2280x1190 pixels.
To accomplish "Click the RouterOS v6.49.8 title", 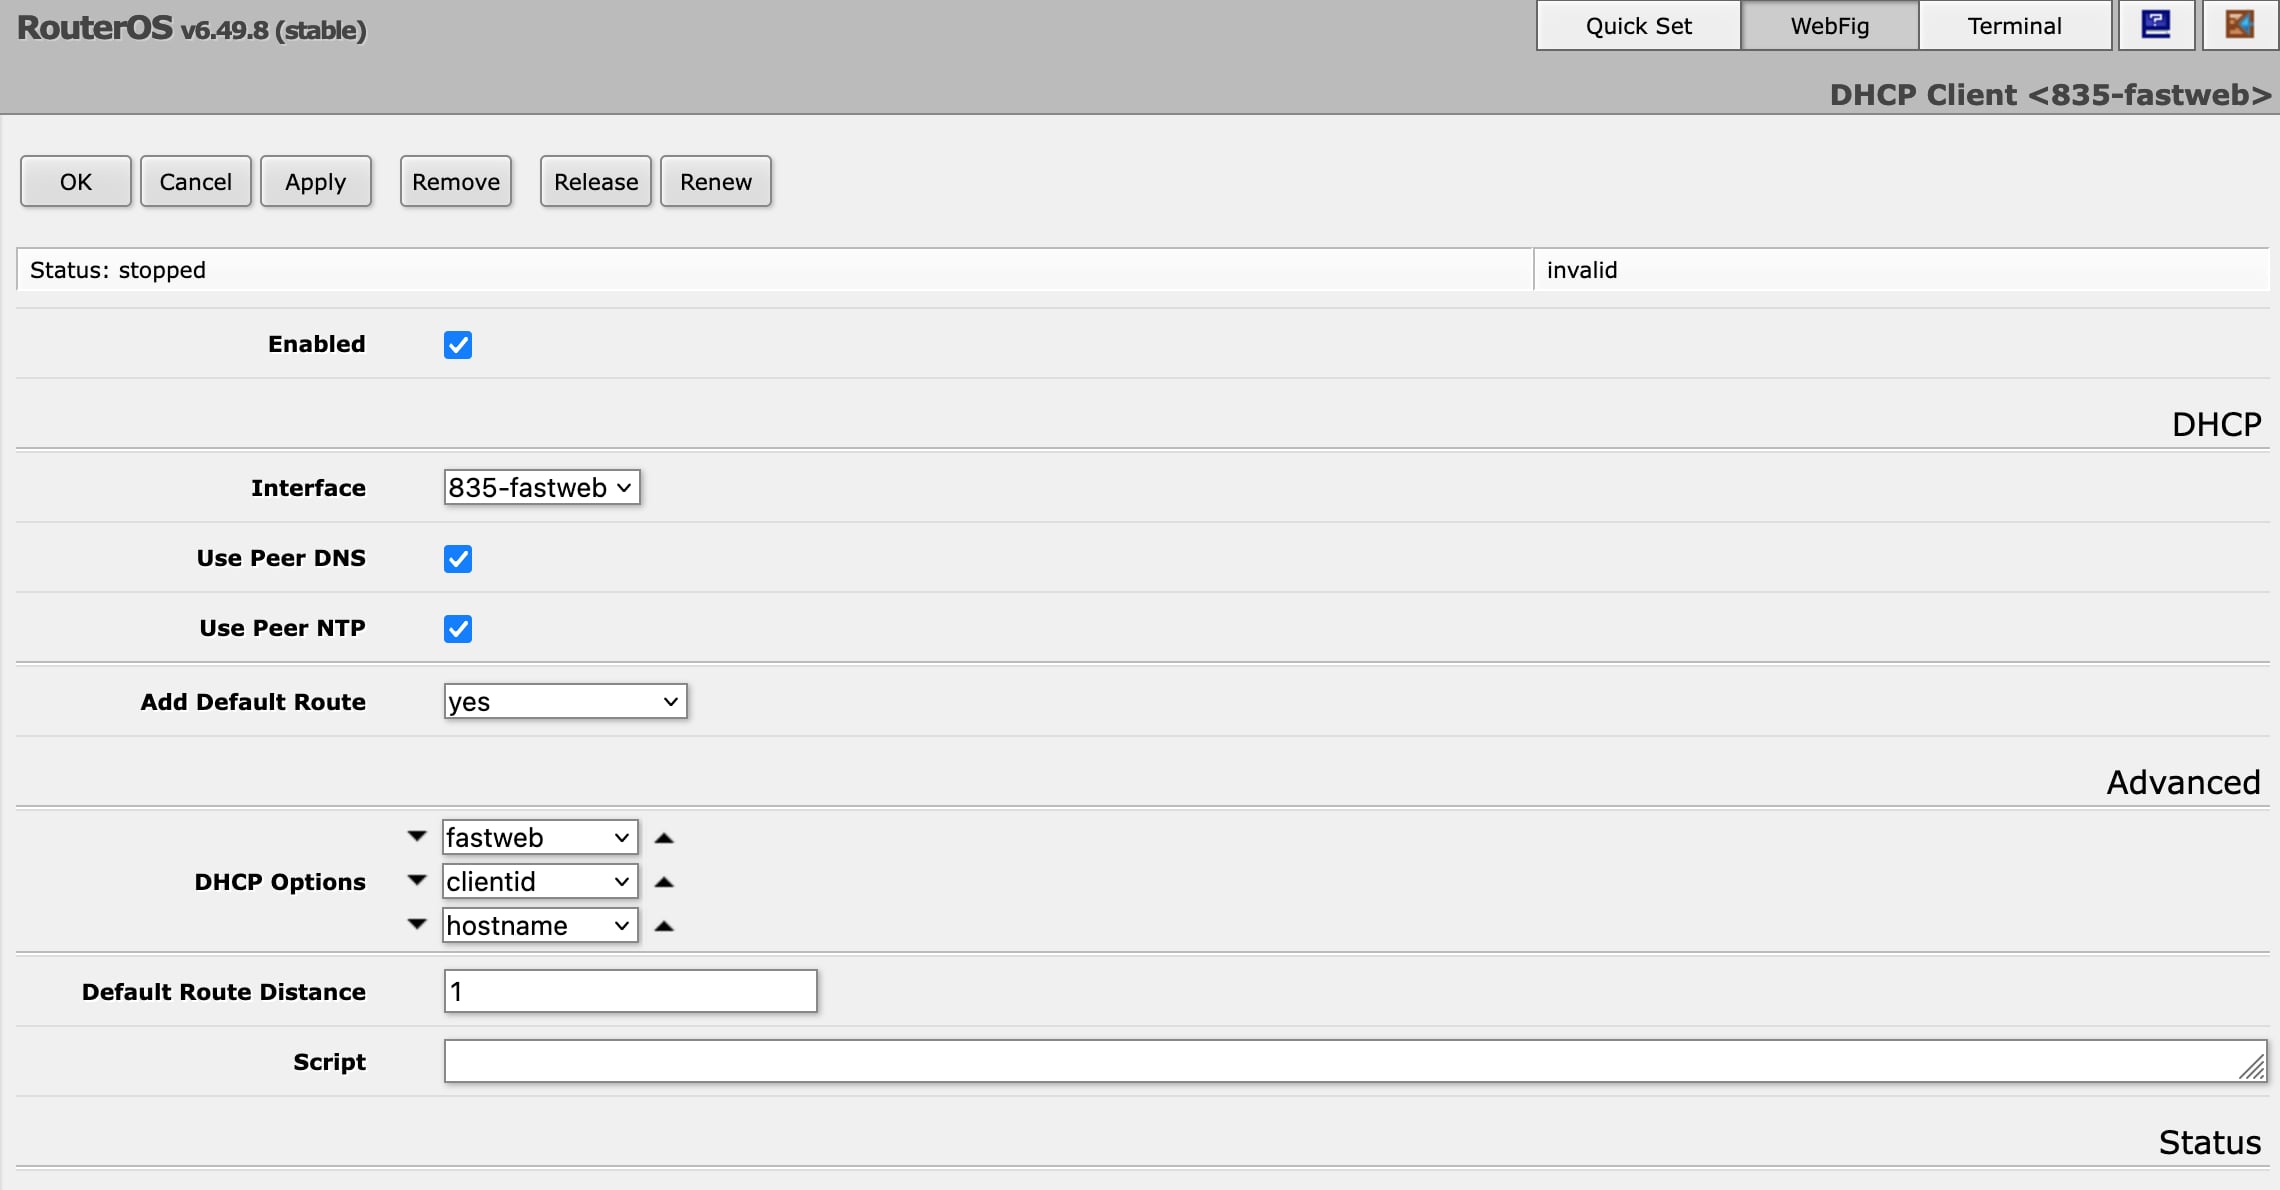I will [192, 28].
